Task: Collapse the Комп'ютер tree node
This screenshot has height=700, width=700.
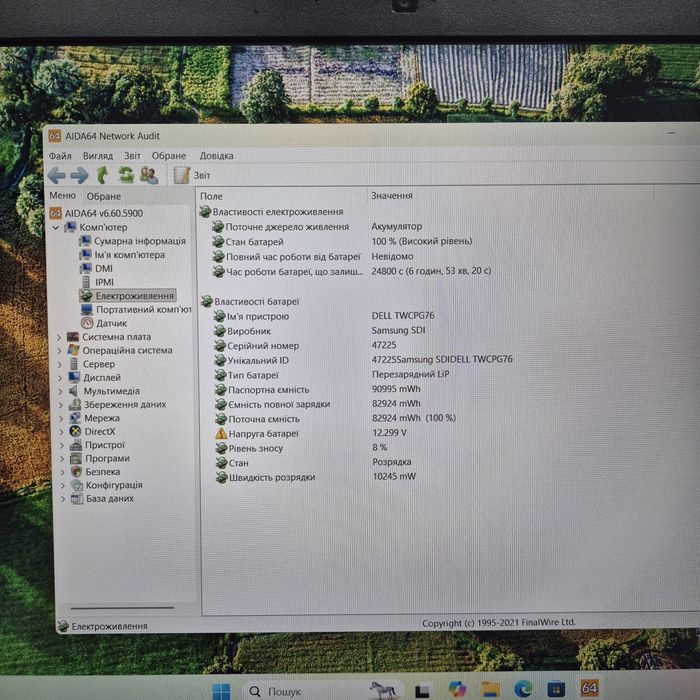Action: pyautogui.click(x=56, y=228)
